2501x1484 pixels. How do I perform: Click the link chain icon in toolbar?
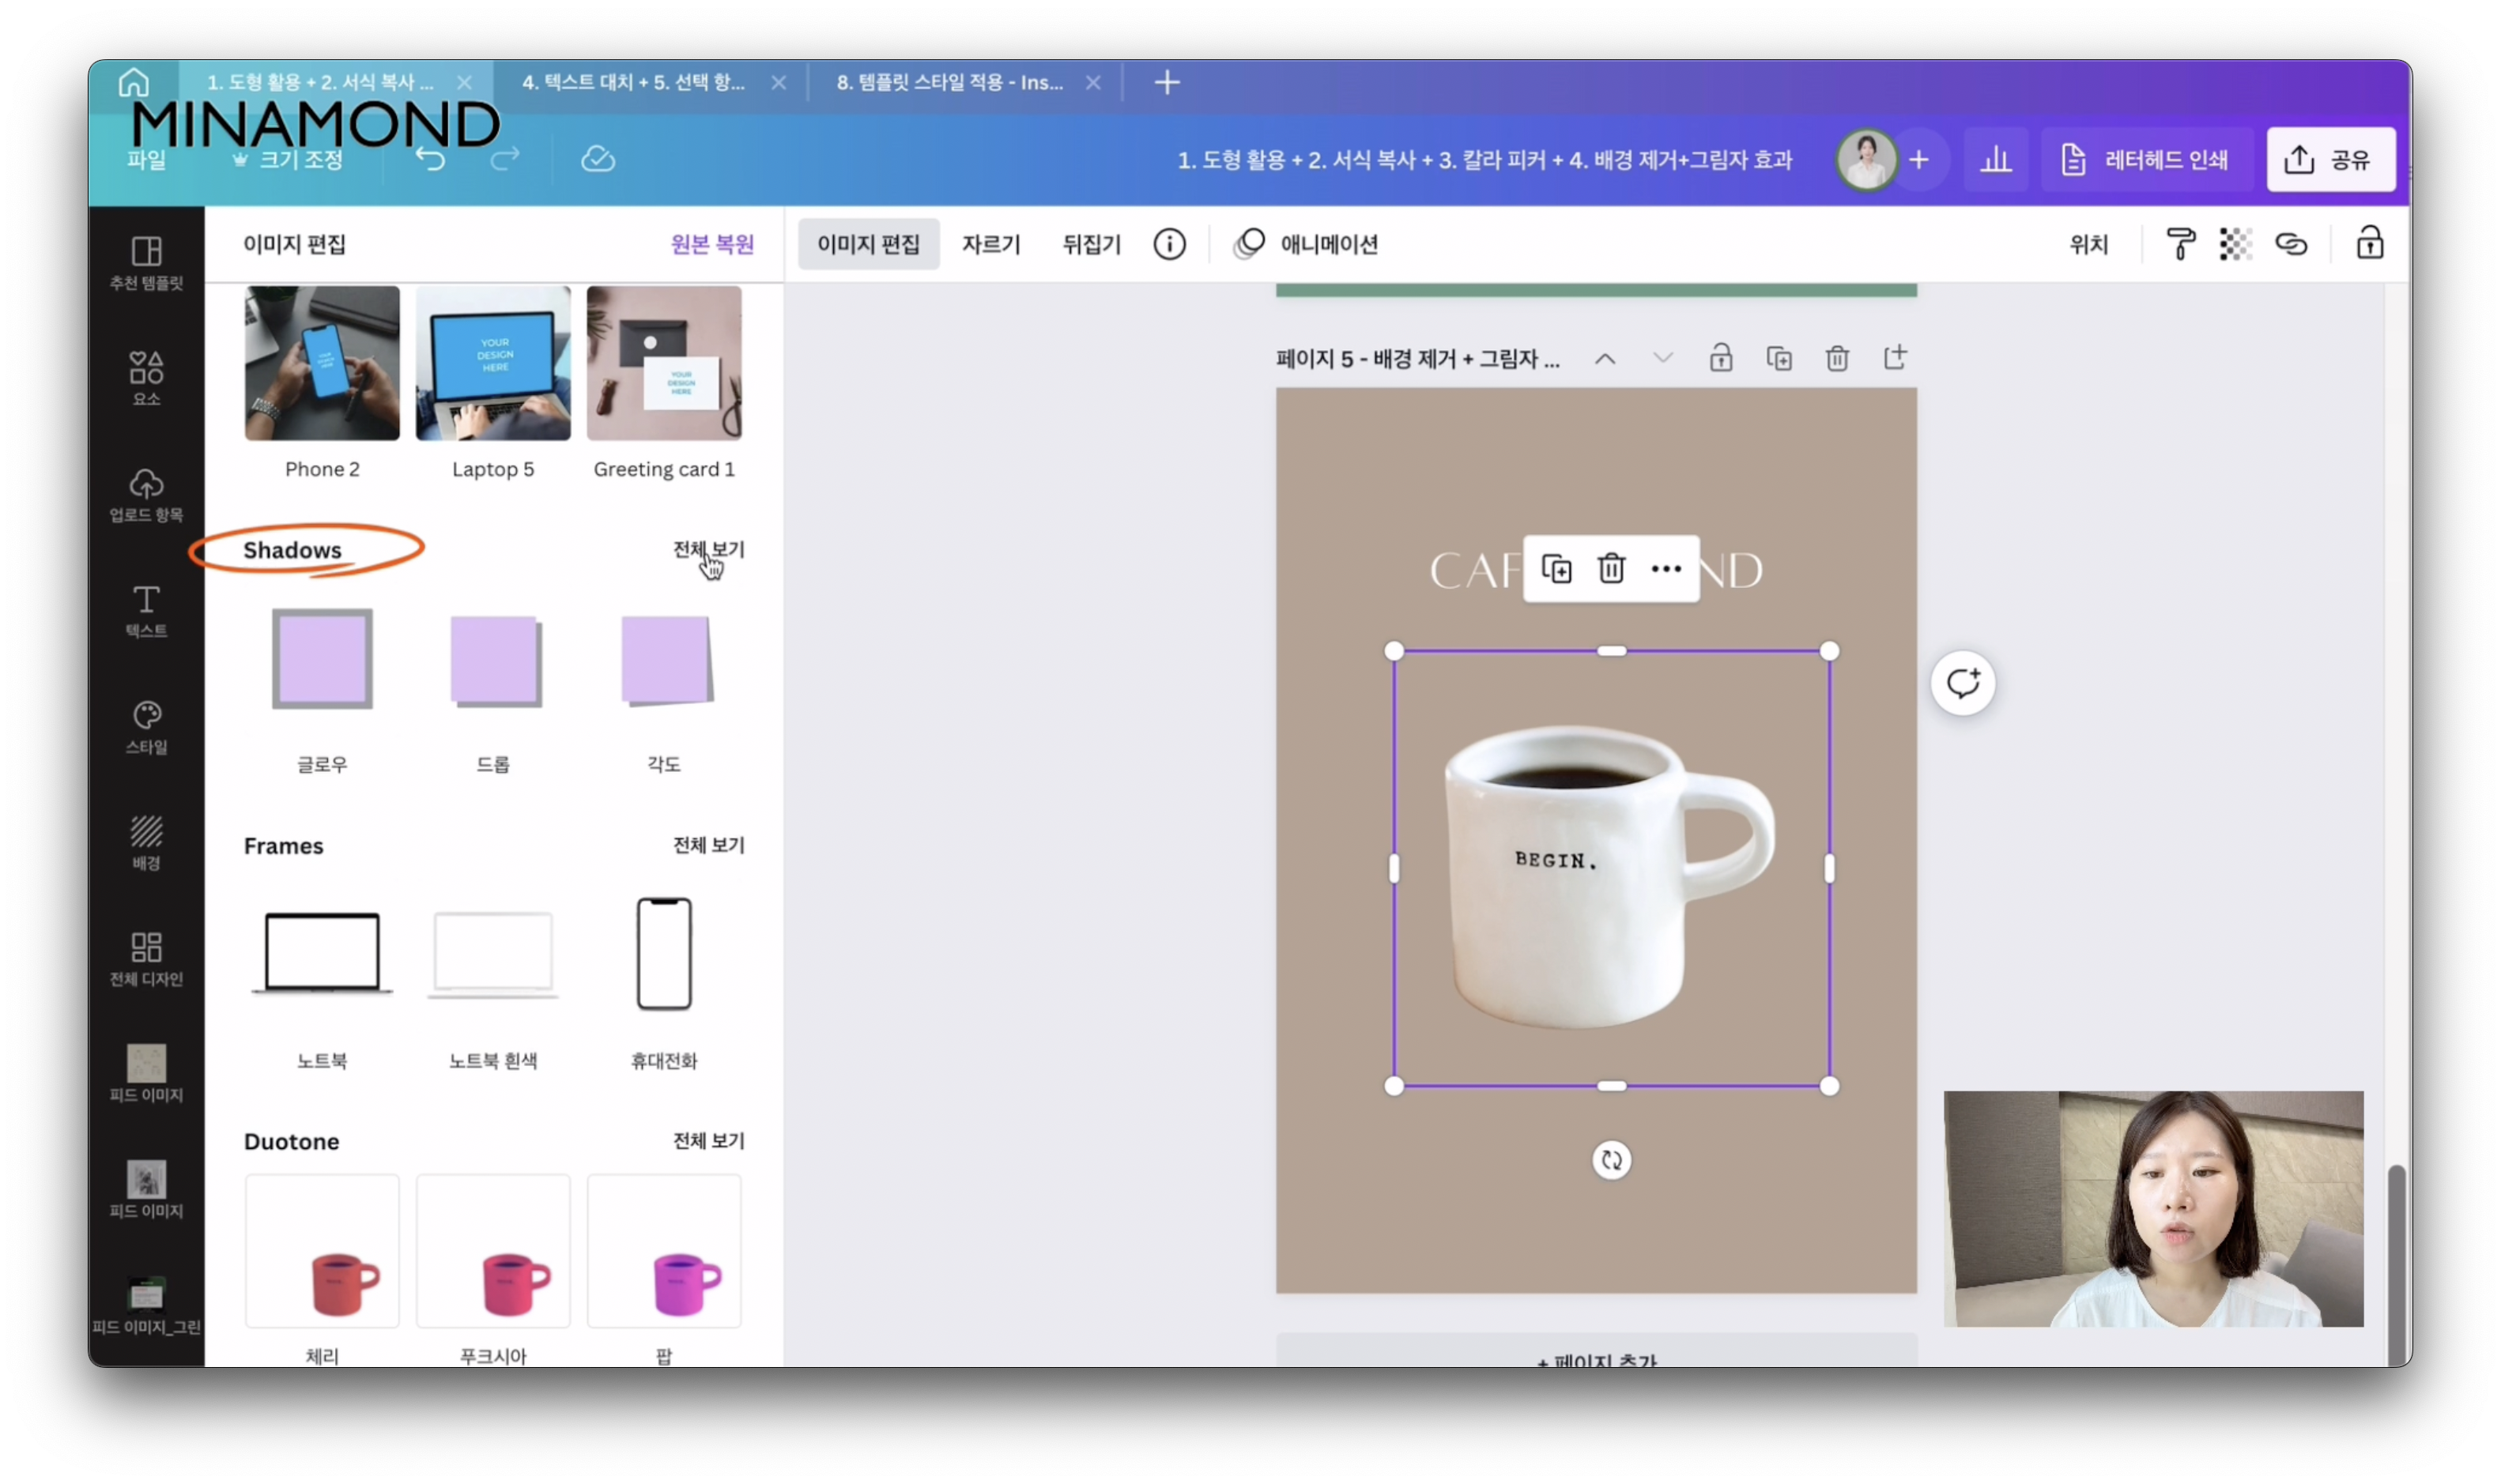tap(2291, 244)
